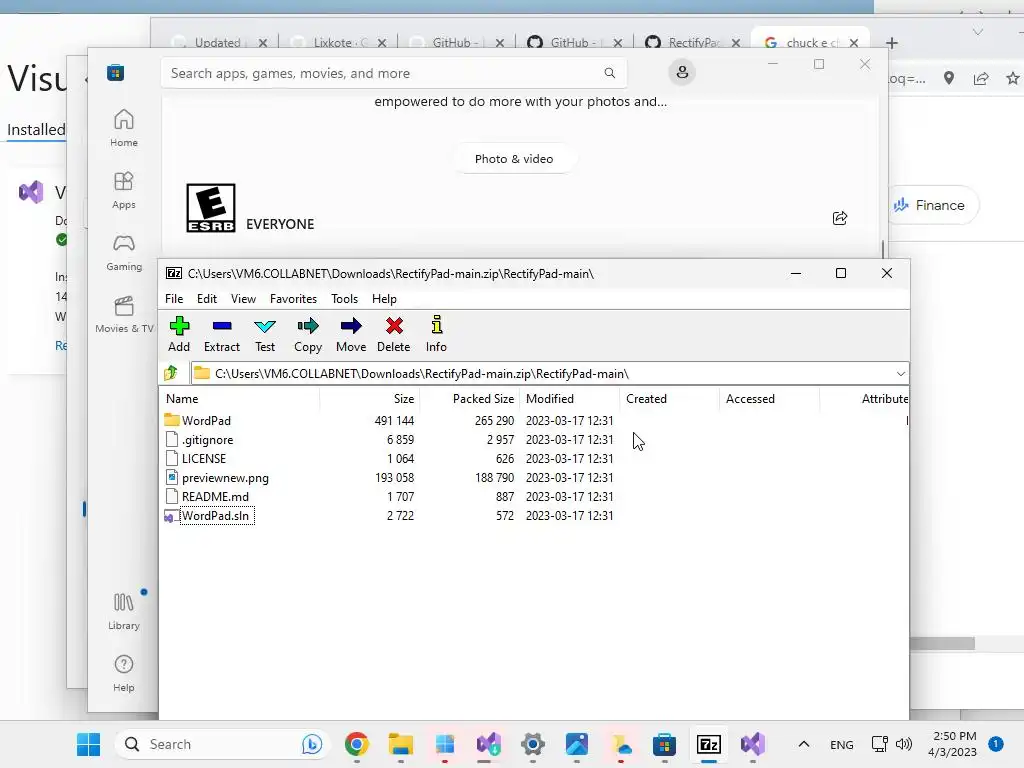This screenshot has height=768, width=1024.
Task: Click the Microsoft Store search field
Action: (x=394, y=73)
